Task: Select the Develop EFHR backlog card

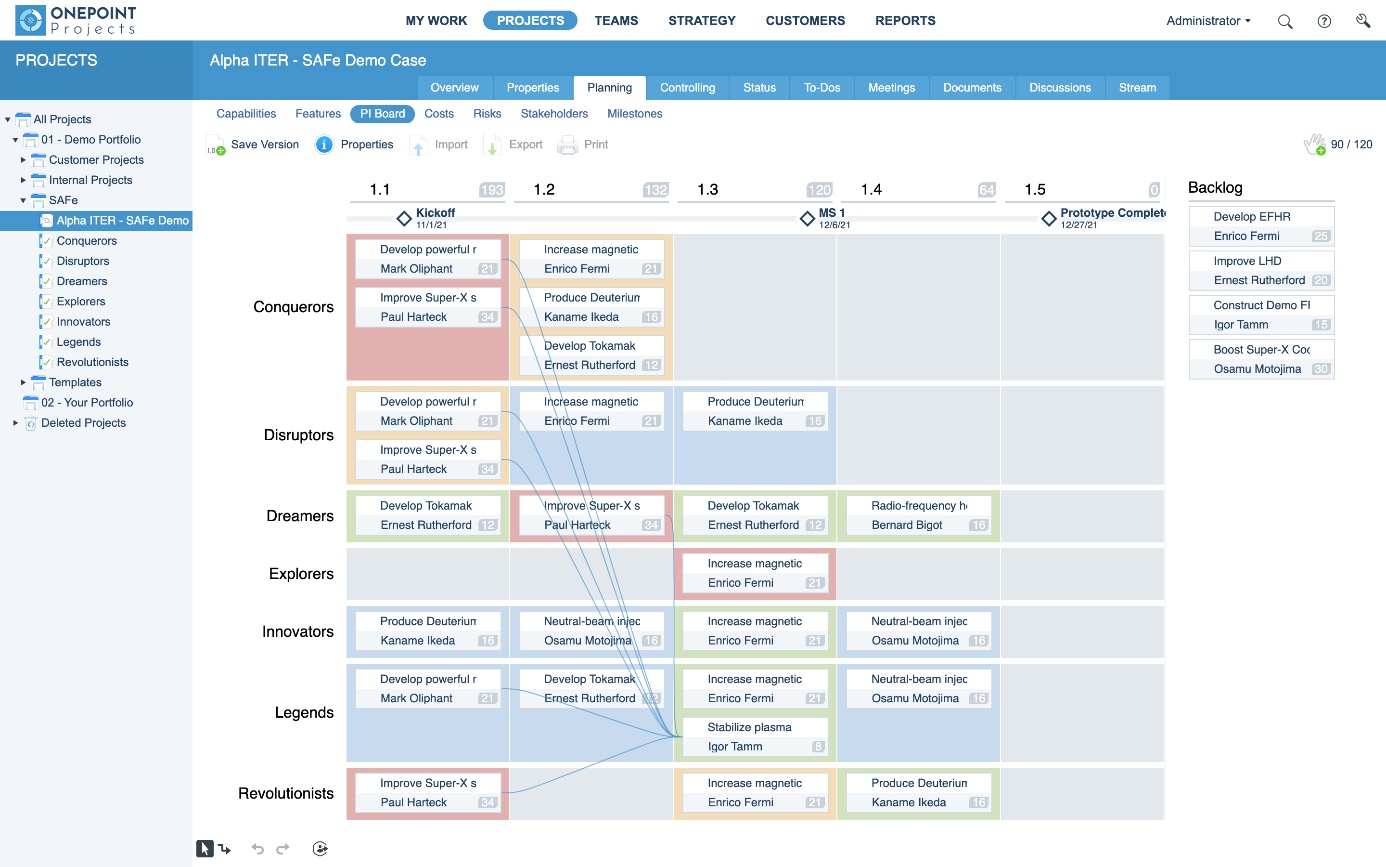Action: (x=1262, y=226)
